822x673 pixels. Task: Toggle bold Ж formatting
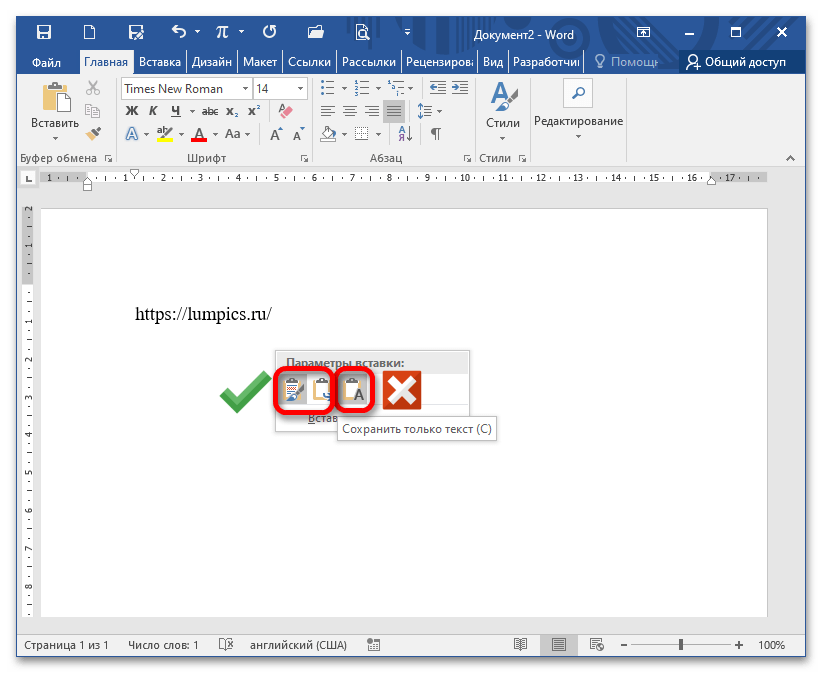[x=131, y=111]
